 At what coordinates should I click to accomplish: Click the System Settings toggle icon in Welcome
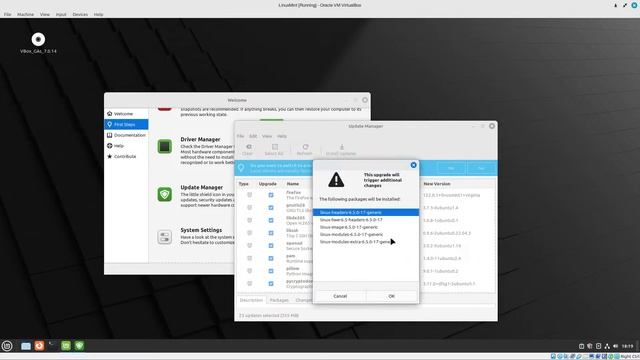click(164, 237)
